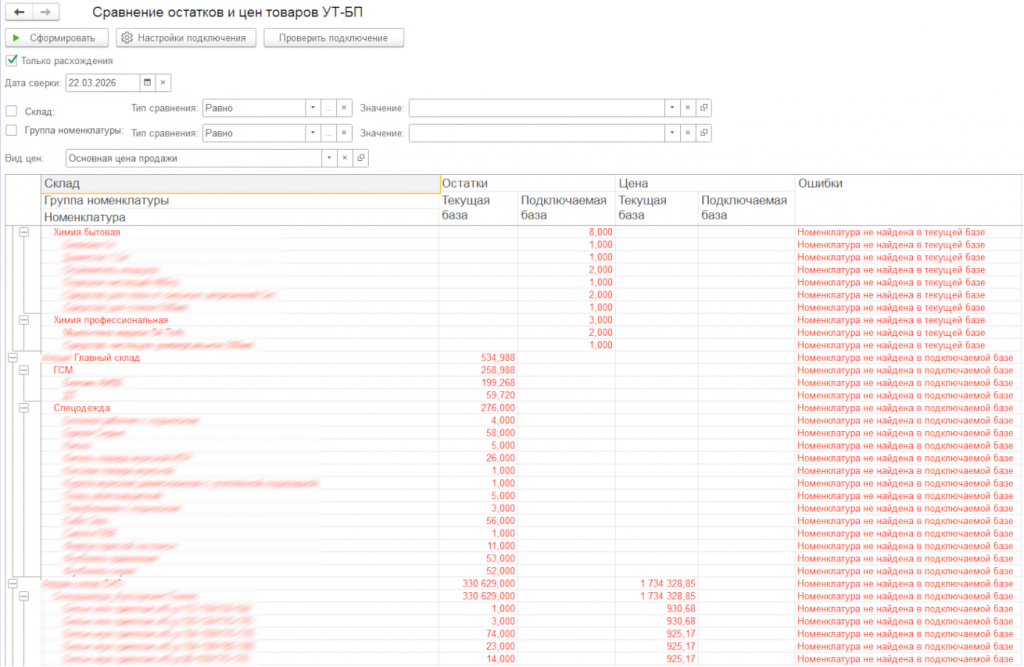The height and width of the screenshot is (667, 1024).
Task: Go forward with the right arrow button
Action: pyautogui.click(x=45, y=12)
